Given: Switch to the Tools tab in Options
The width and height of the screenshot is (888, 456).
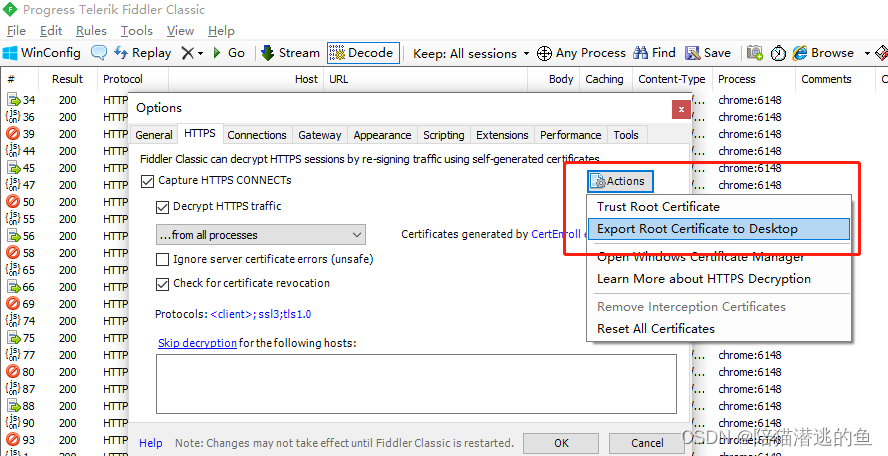Looking at the screenshot, I should pyautogui.click(x=626, y=135).
